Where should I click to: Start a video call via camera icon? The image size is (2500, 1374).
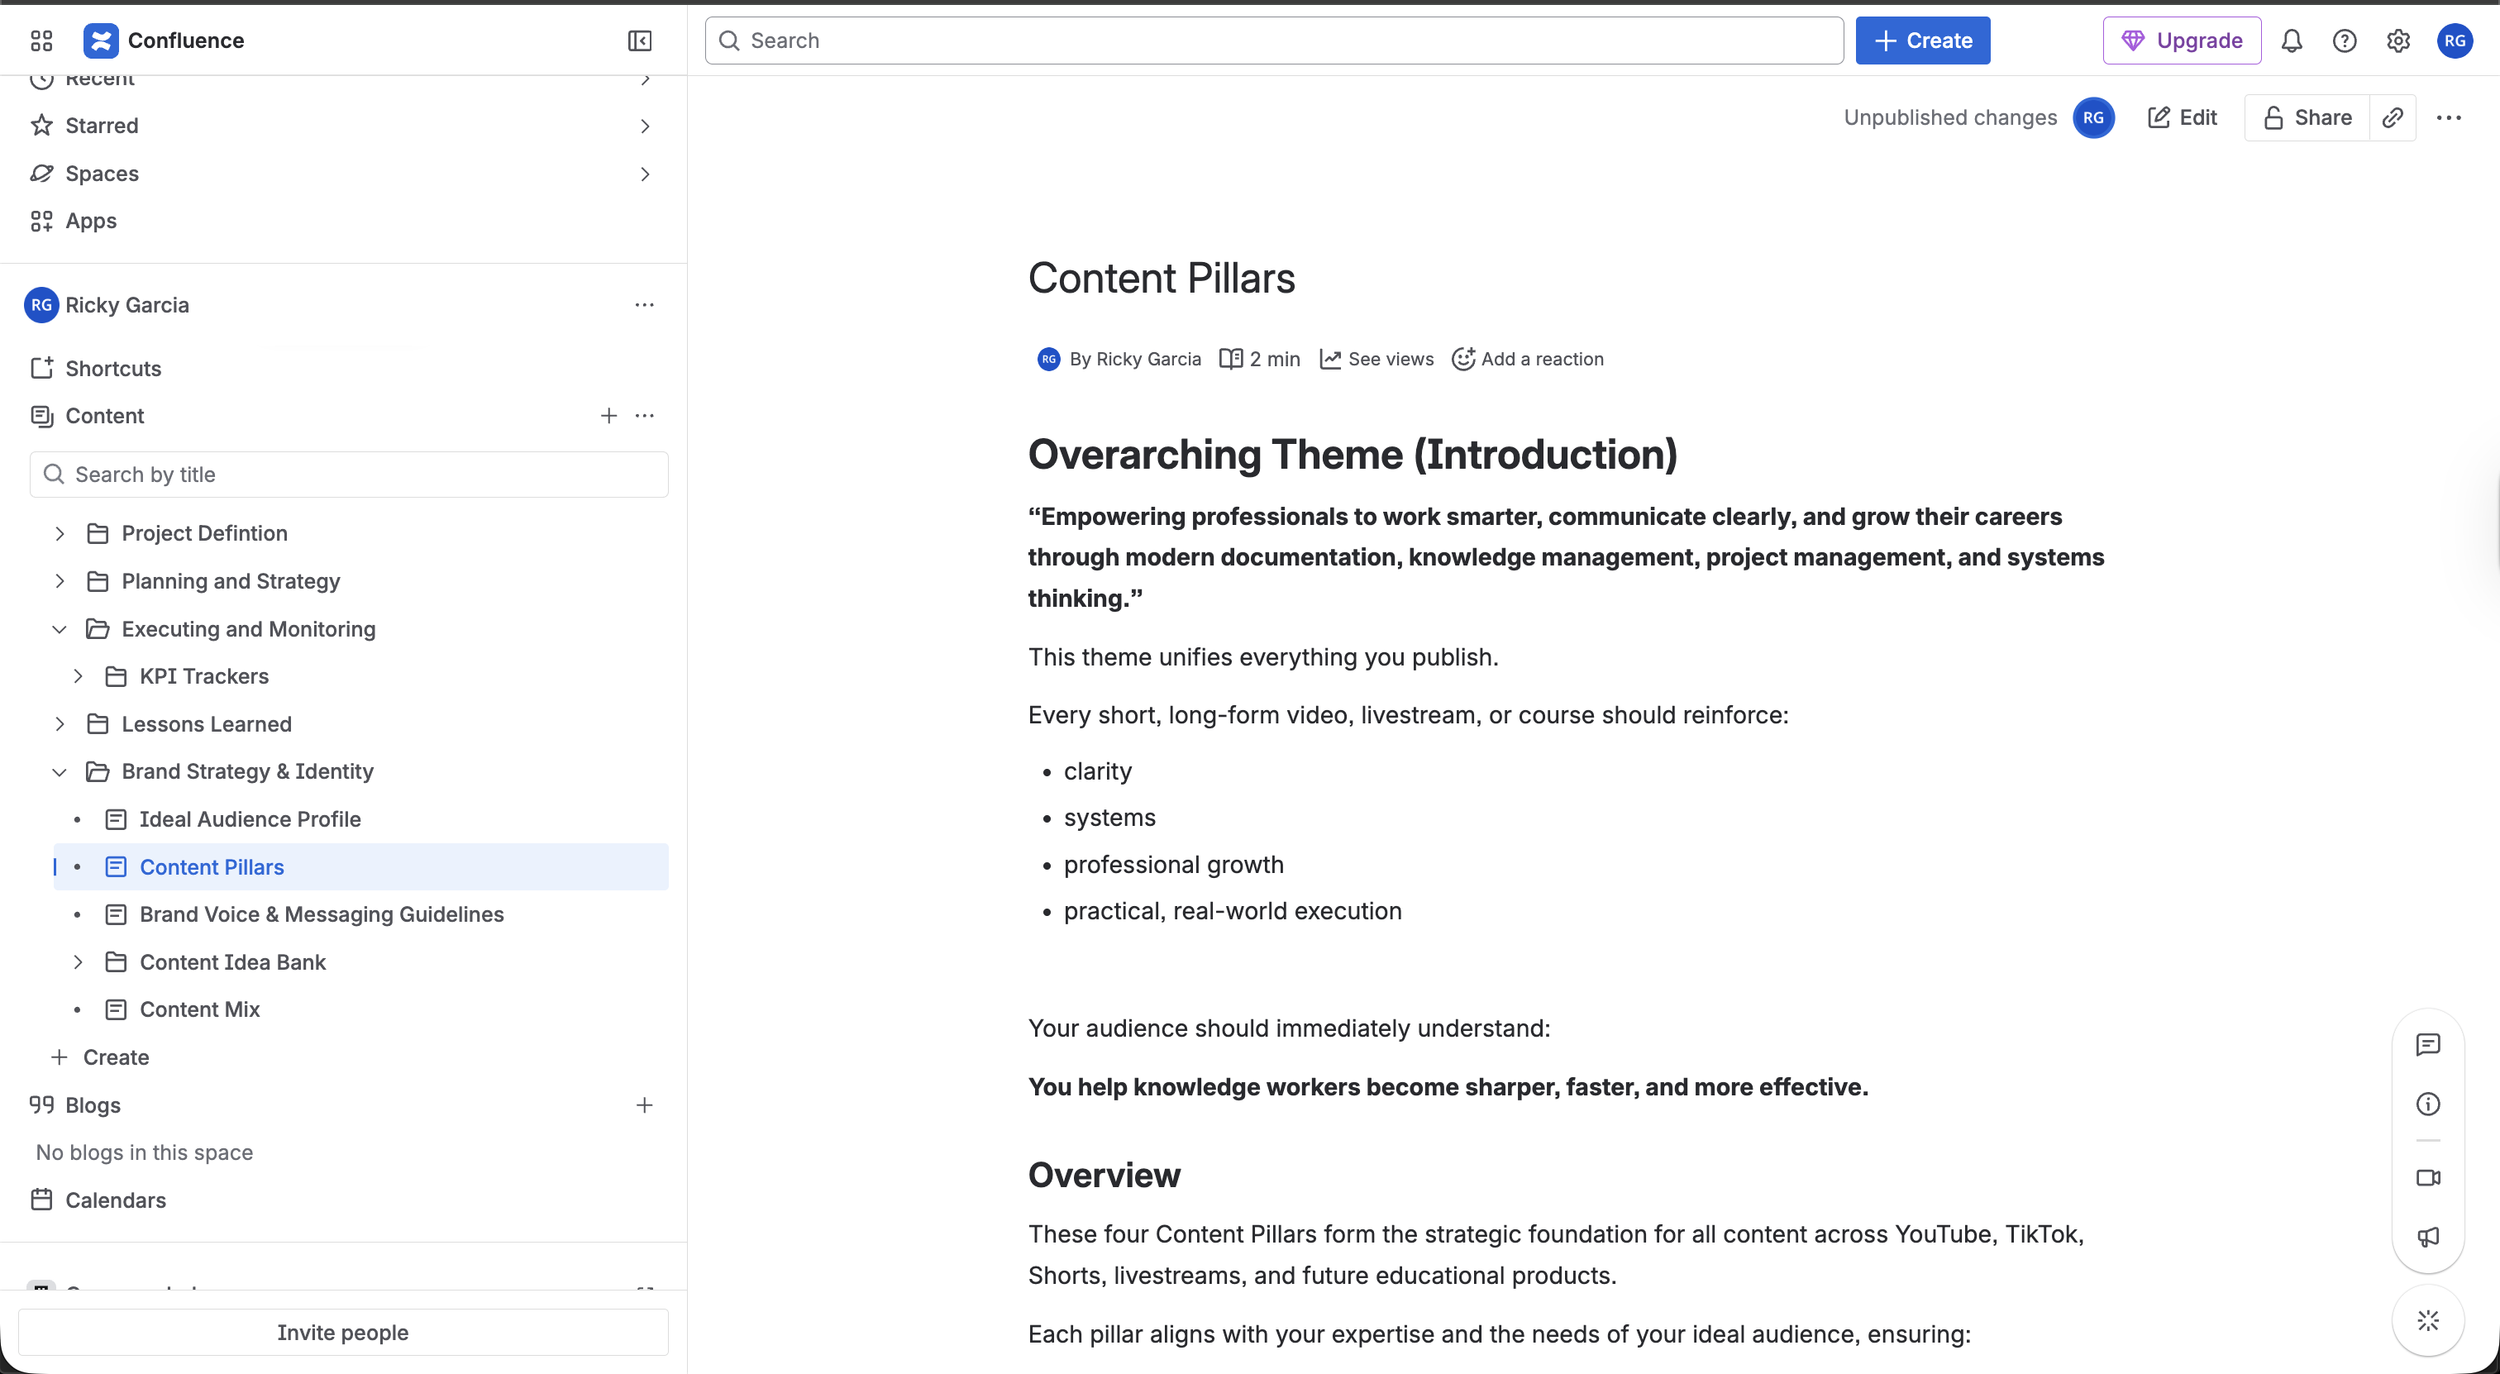tap(2430, 1177)
